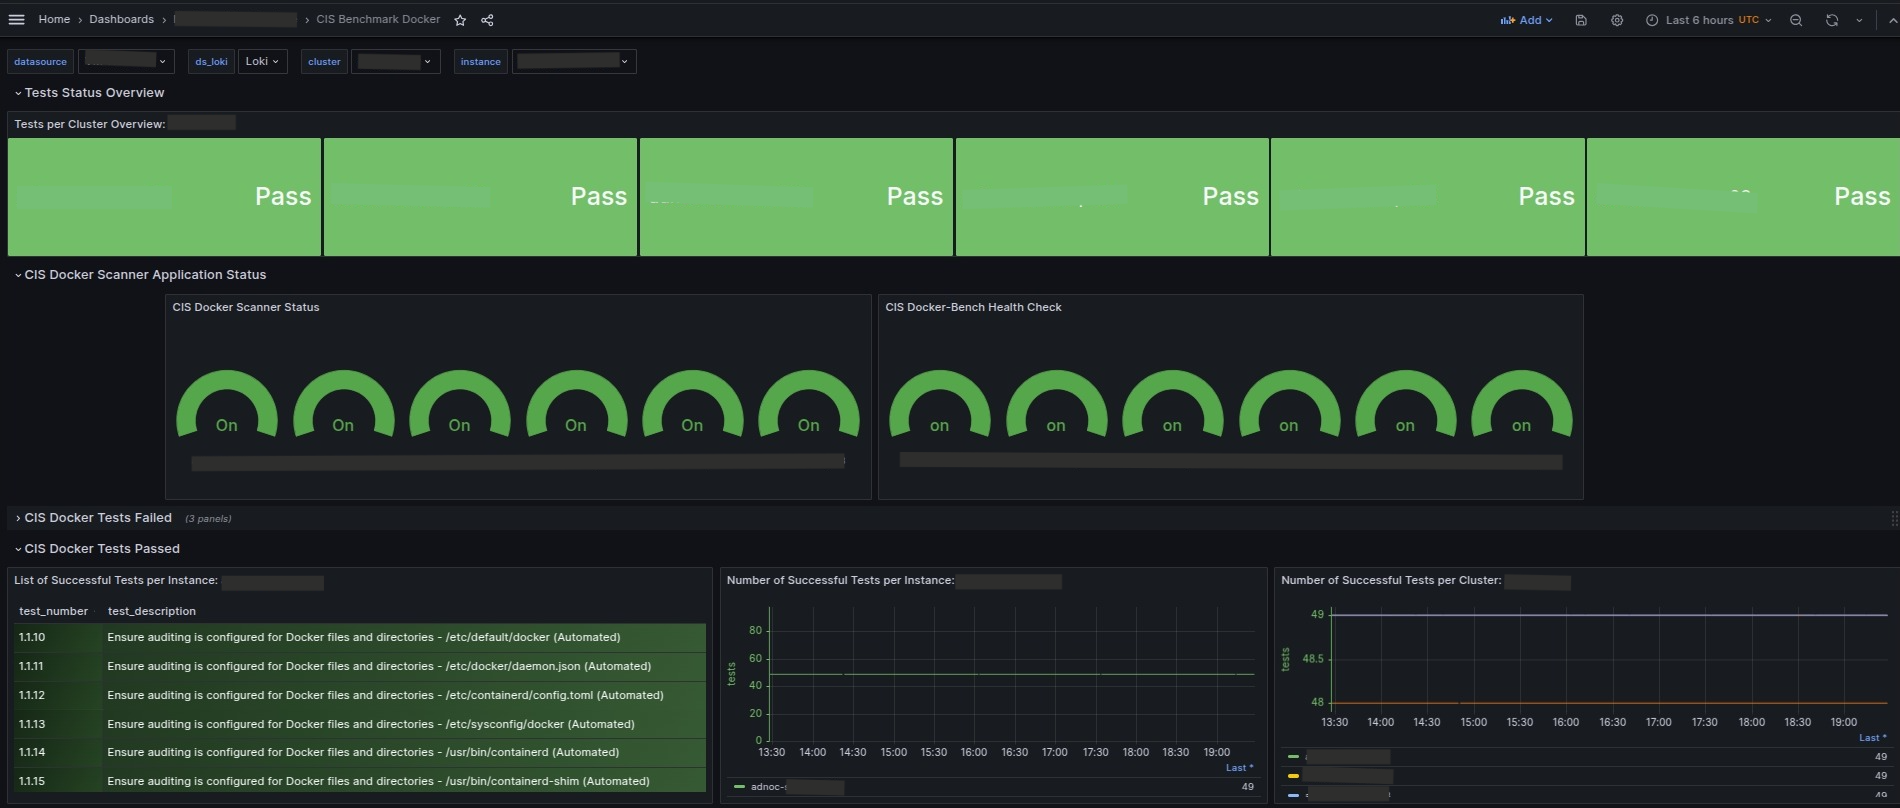1900x808 pixels.
Task: Click first On gauge in Scanner Status
Action: coord(227,405)
